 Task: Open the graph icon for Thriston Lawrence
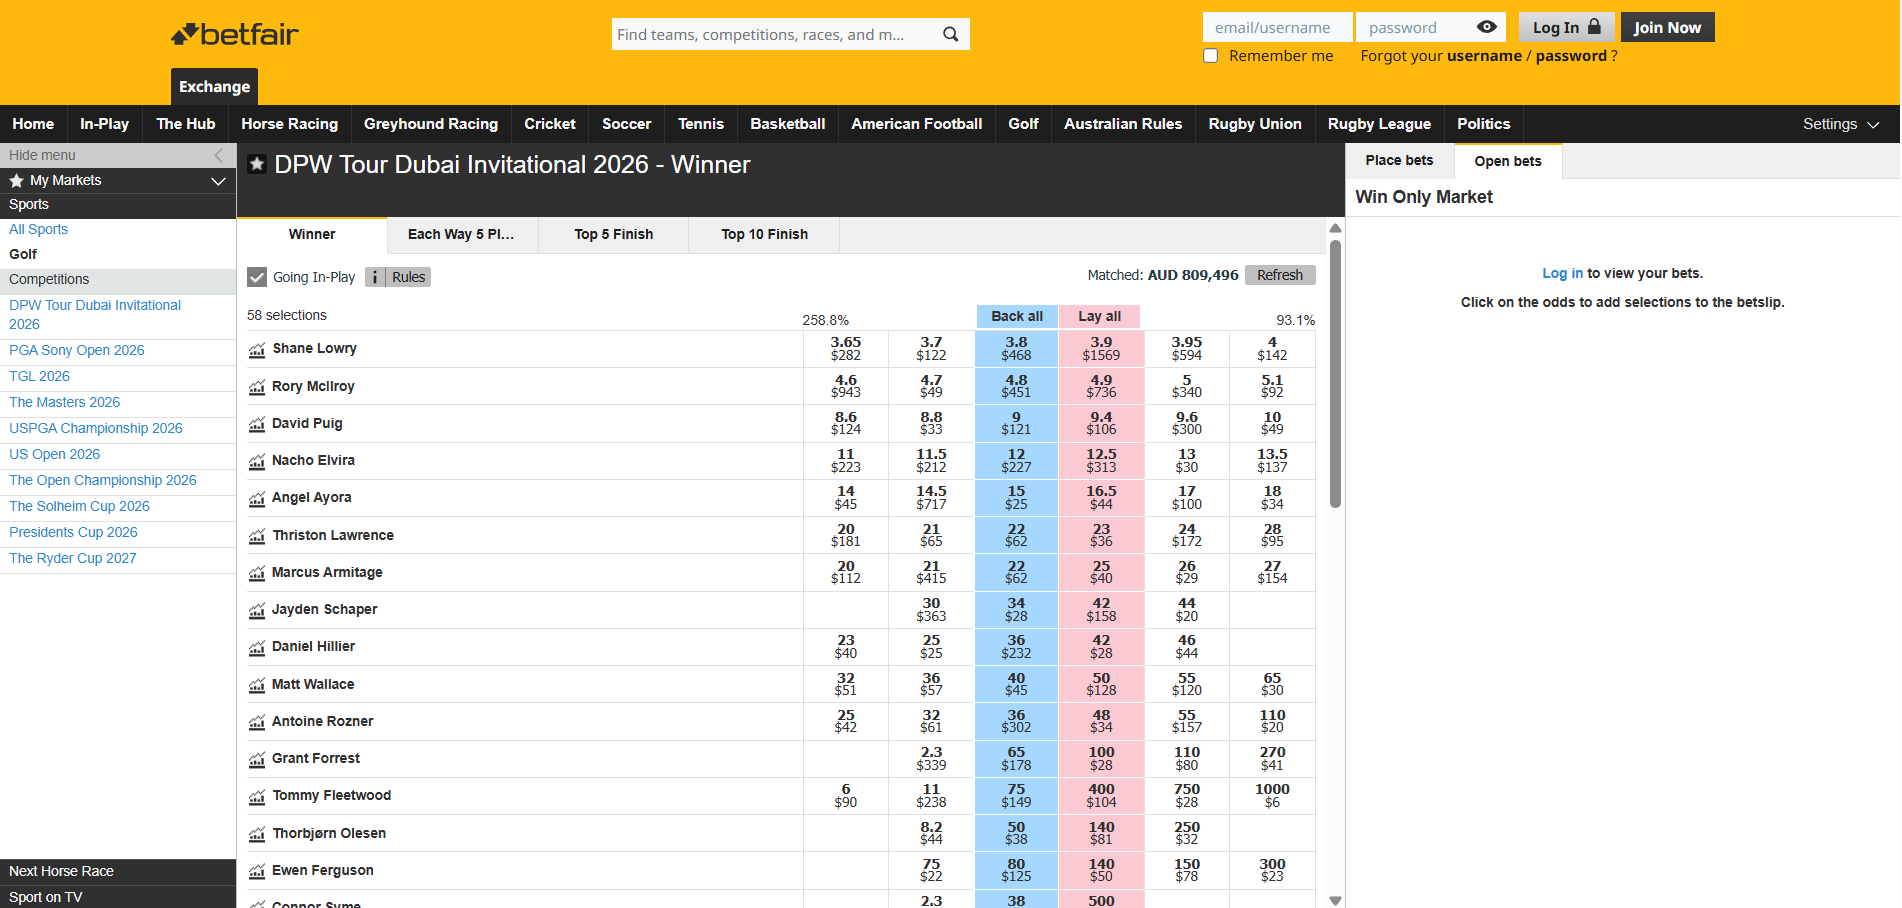click(x=257, y=536)
